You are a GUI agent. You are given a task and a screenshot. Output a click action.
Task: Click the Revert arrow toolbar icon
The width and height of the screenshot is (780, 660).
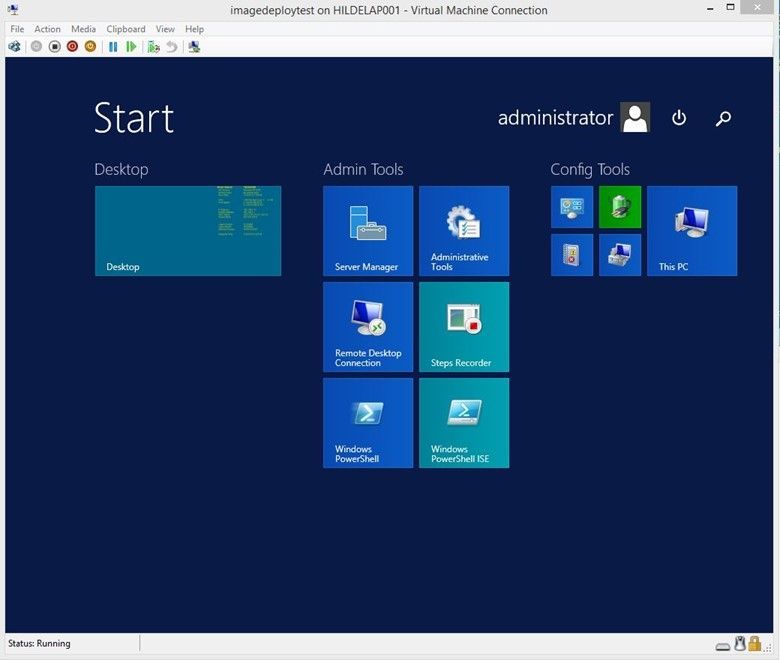[172, 47]
